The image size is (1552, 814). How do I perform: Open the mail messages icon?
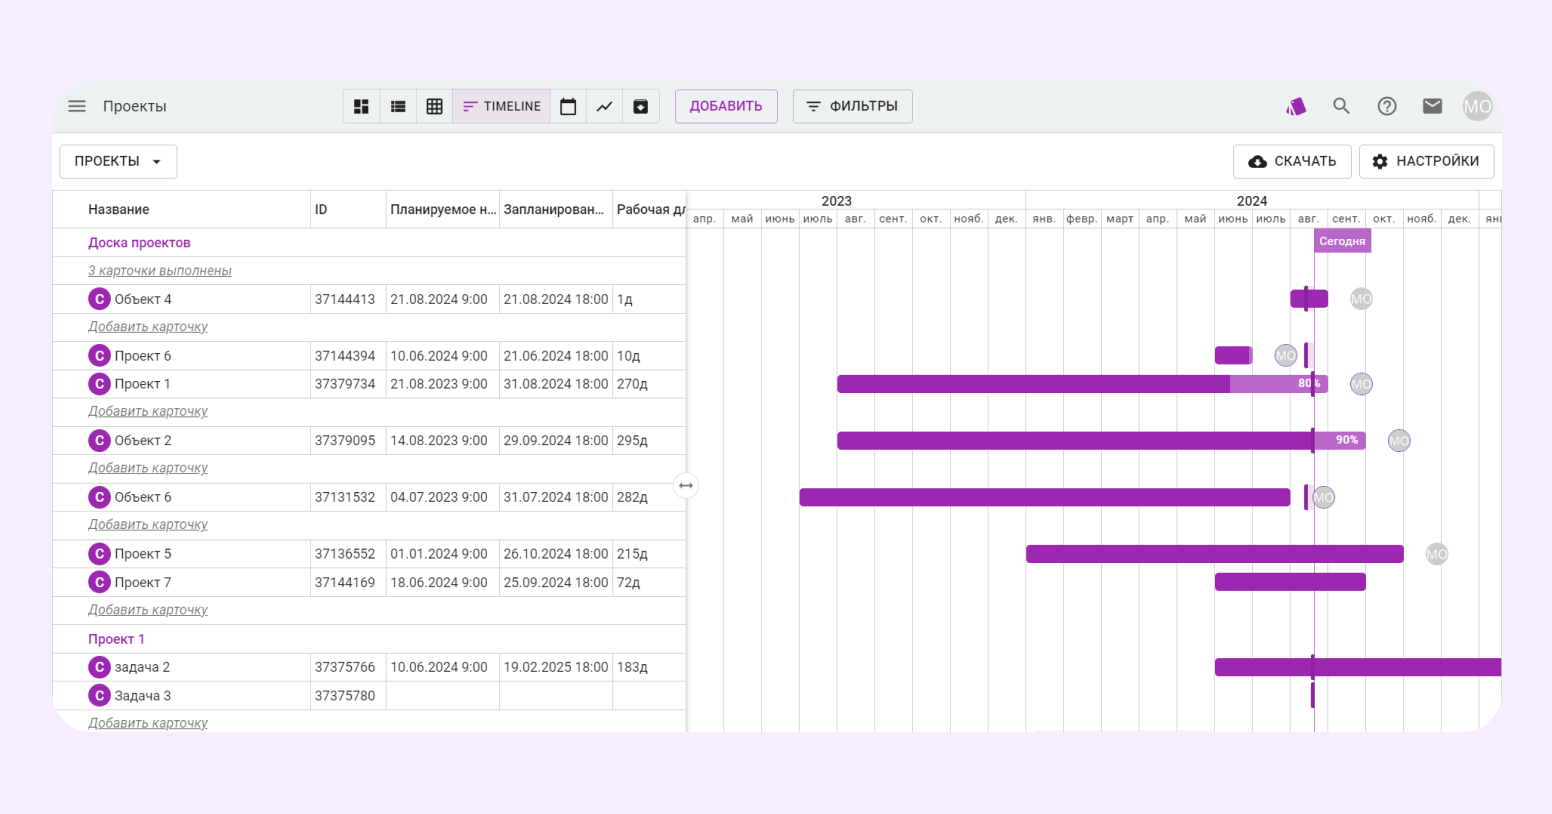[x=1433, y=106]
